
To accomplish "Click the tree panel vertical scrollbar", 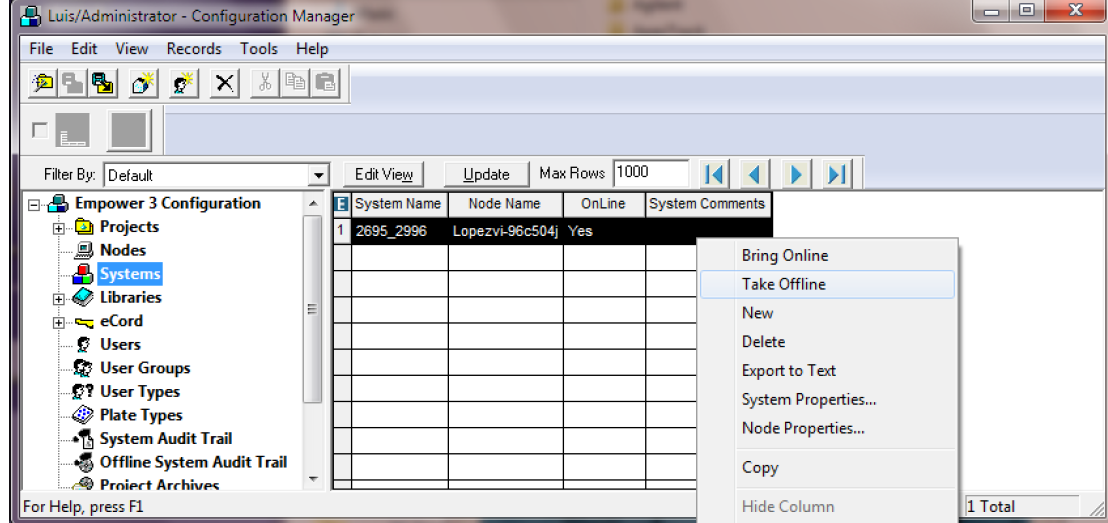I will point(313,310).
